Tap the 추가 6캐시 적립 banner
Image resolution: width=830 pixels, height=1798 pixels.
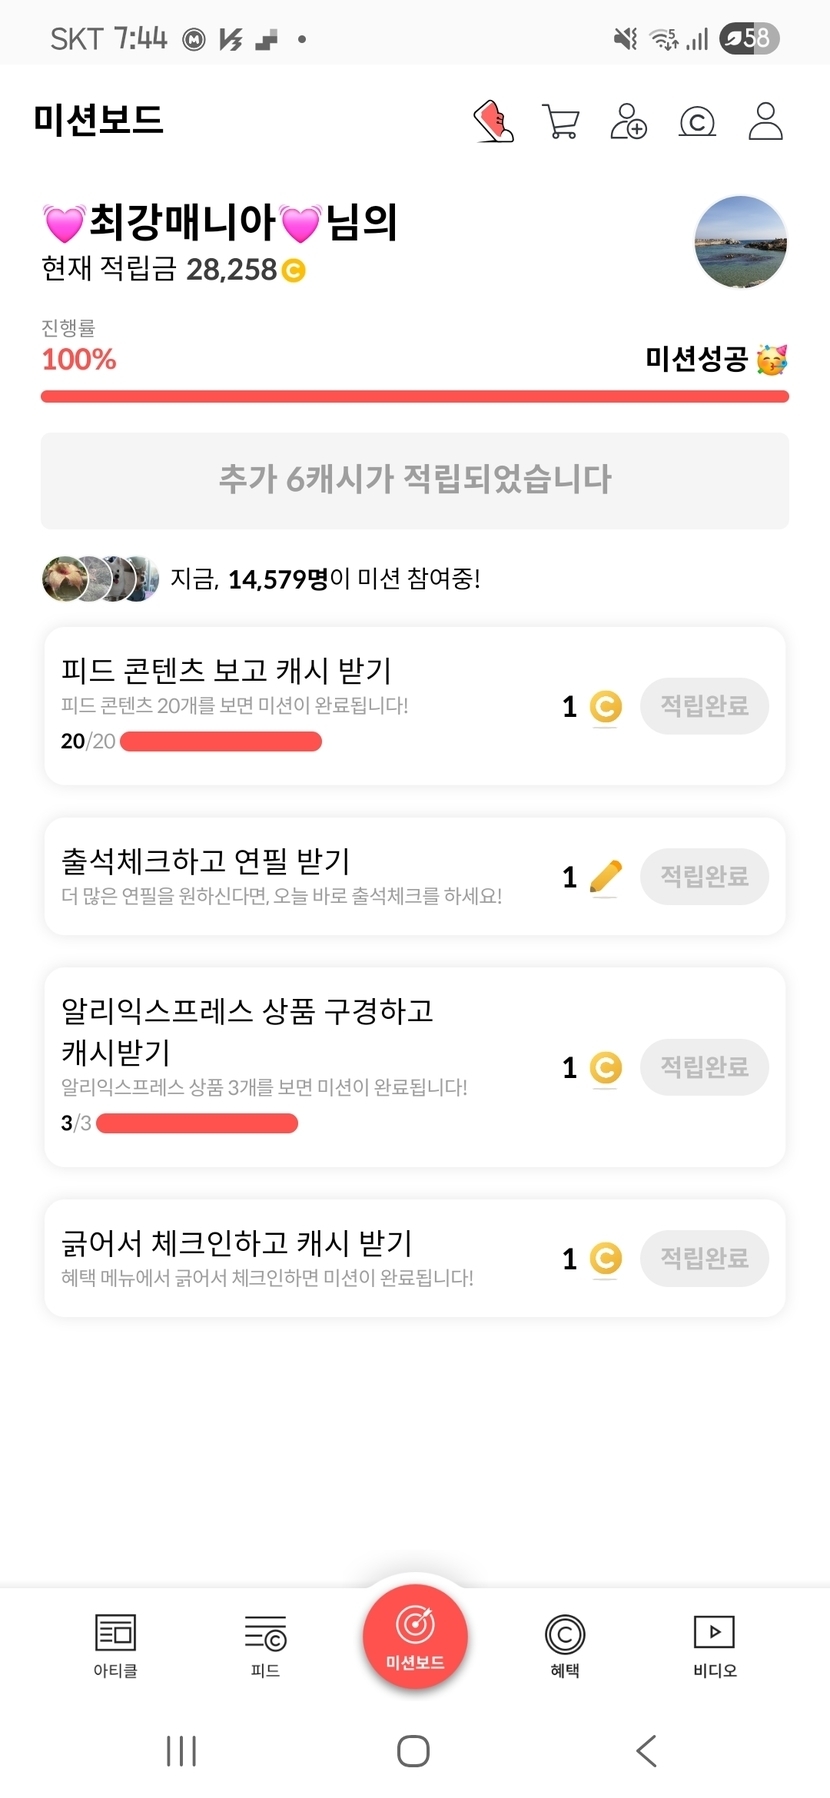click(x=415, y=480)
